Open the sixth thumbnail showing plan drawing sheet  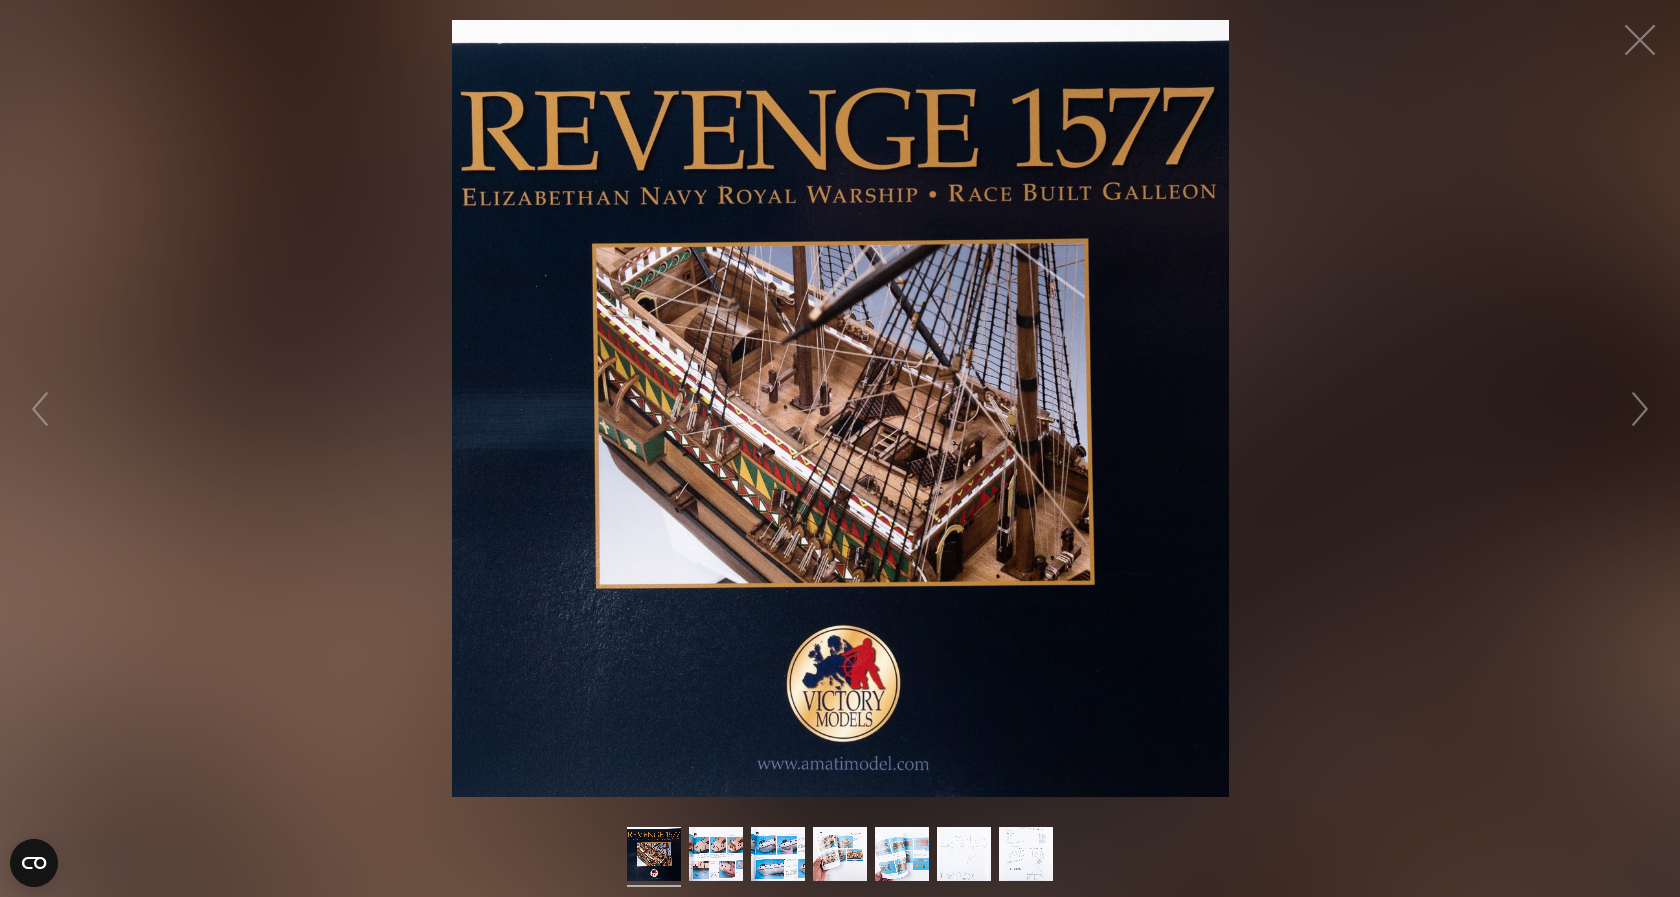964,853
